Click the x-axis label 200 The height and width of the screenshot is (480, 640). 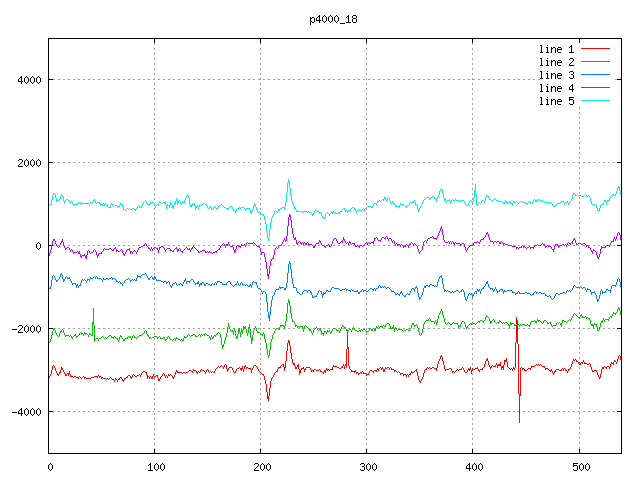point(262,467)
